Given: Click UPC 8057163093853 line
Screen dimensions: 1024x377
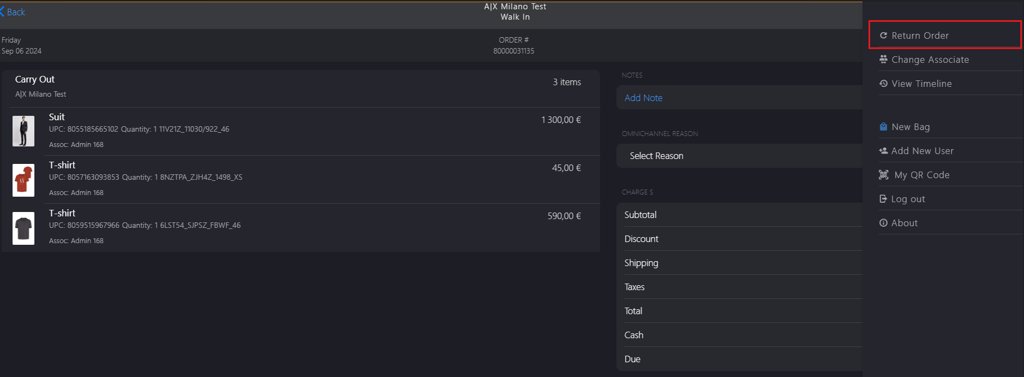Looking at the screenshot, I should tap(146, 178).
